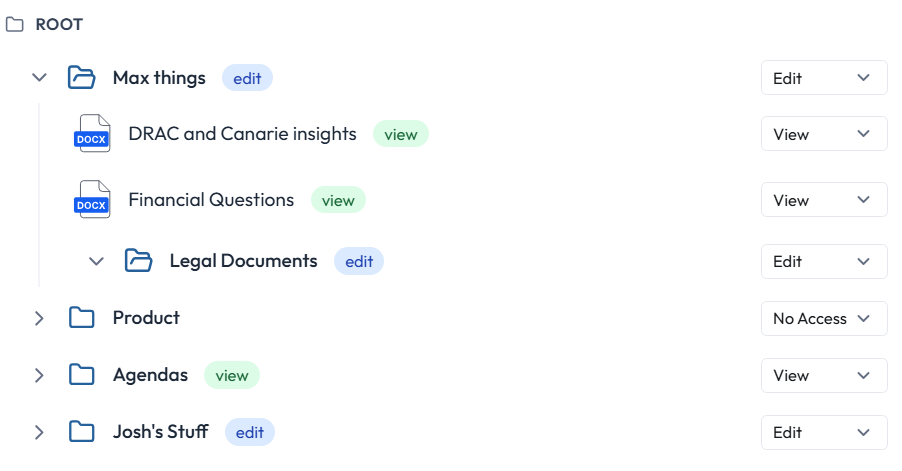
Task: Click the Legal Documents open folder icon
Action: tap(138, 261)
